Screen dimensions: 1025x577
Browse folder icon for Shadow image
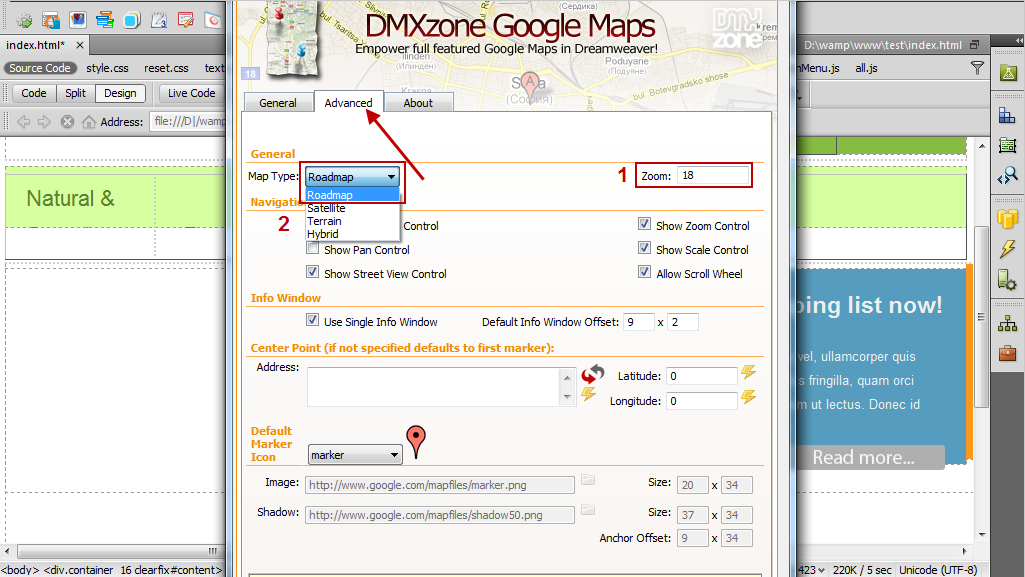point(588,510)
